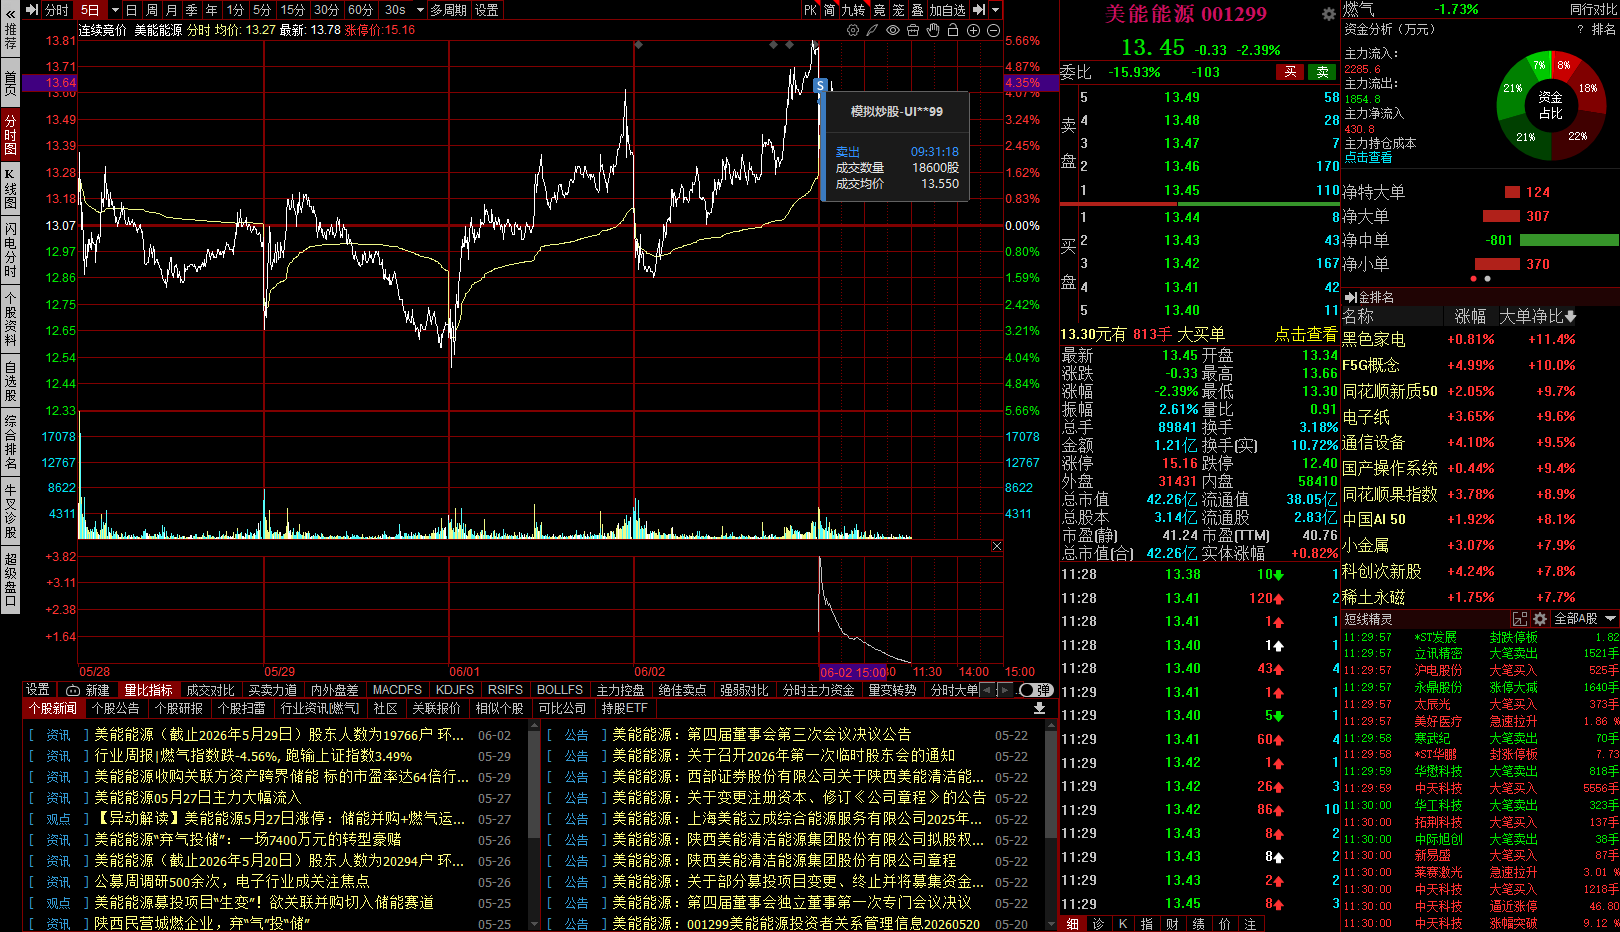Click the chart settings gear icon

point(853,30)
